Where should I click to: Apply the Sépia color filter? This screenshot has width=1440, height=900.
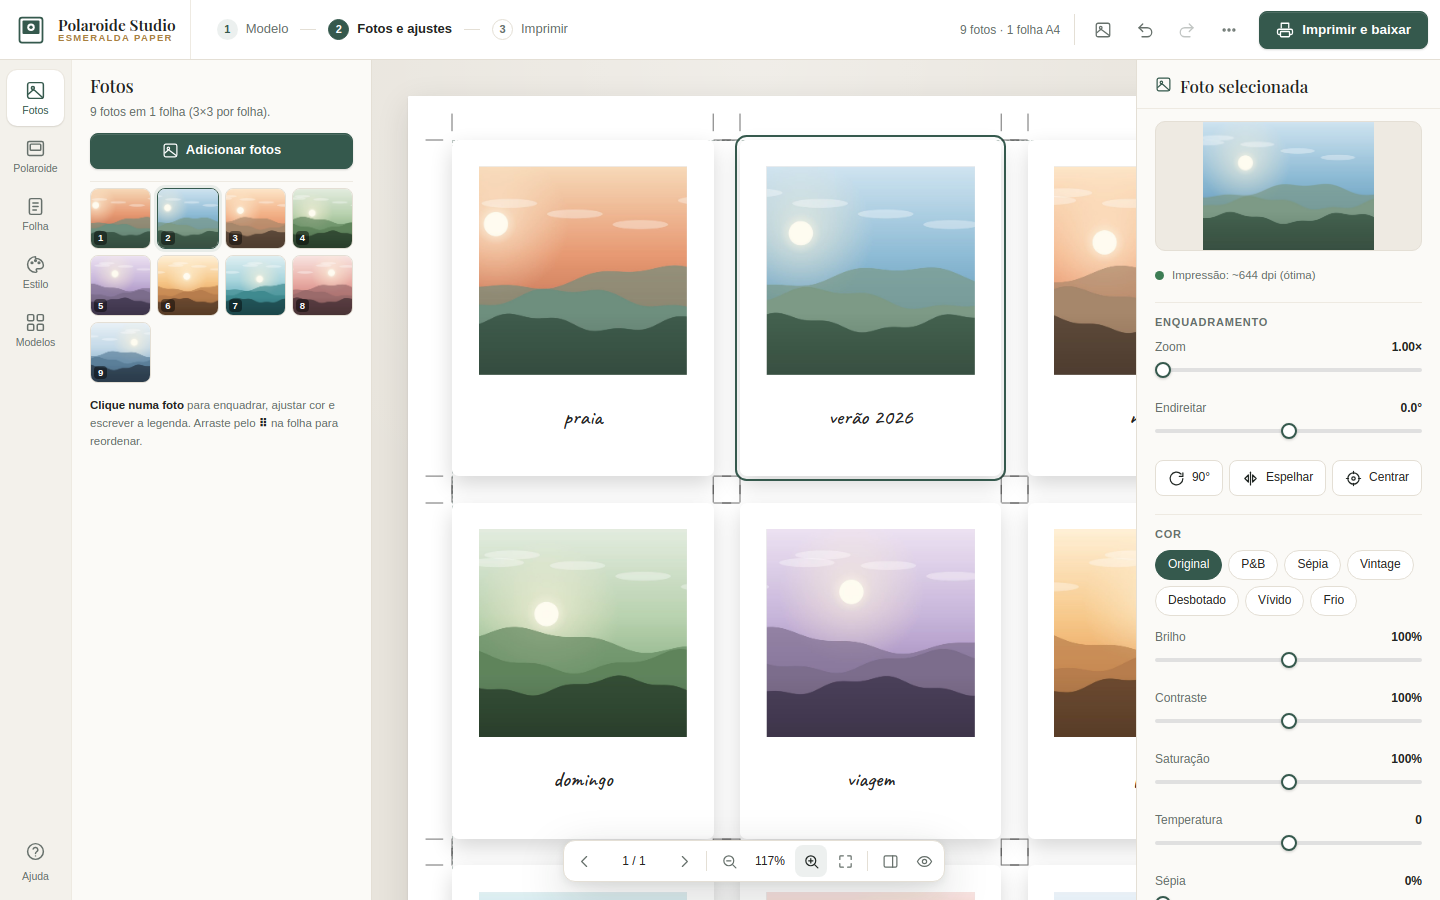point(1312,565)
